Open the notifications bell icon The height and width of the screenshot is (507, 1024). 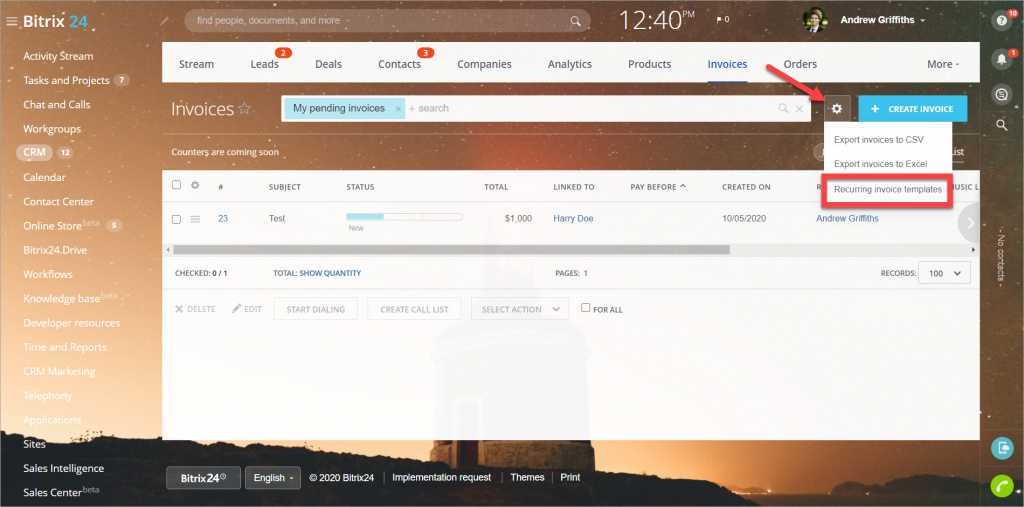(x=1001, y=59)
